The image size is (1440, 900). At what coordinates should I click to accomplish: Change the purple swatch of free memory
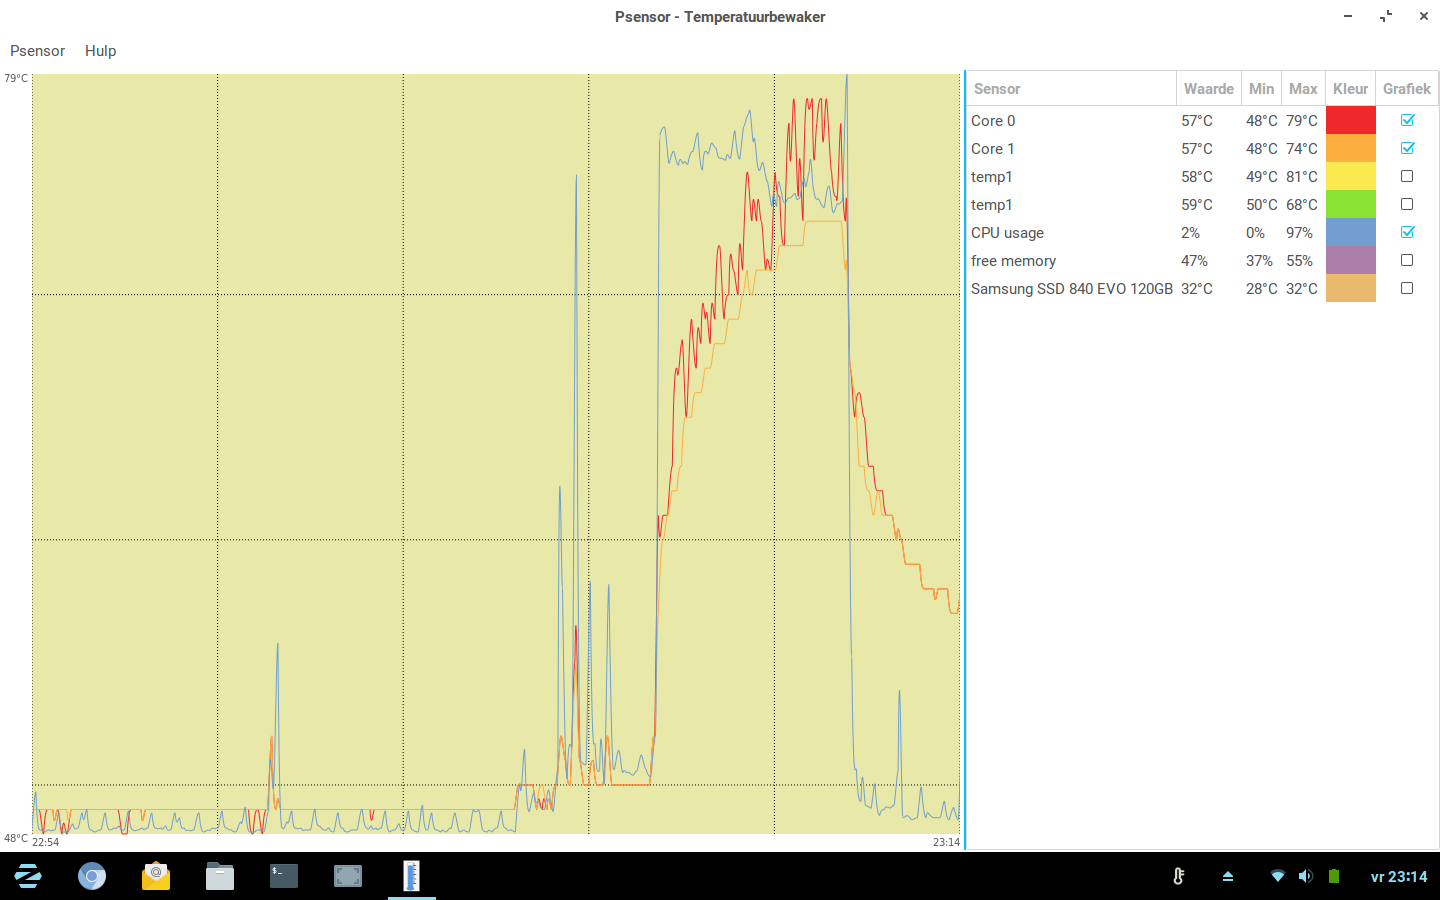1351,260
